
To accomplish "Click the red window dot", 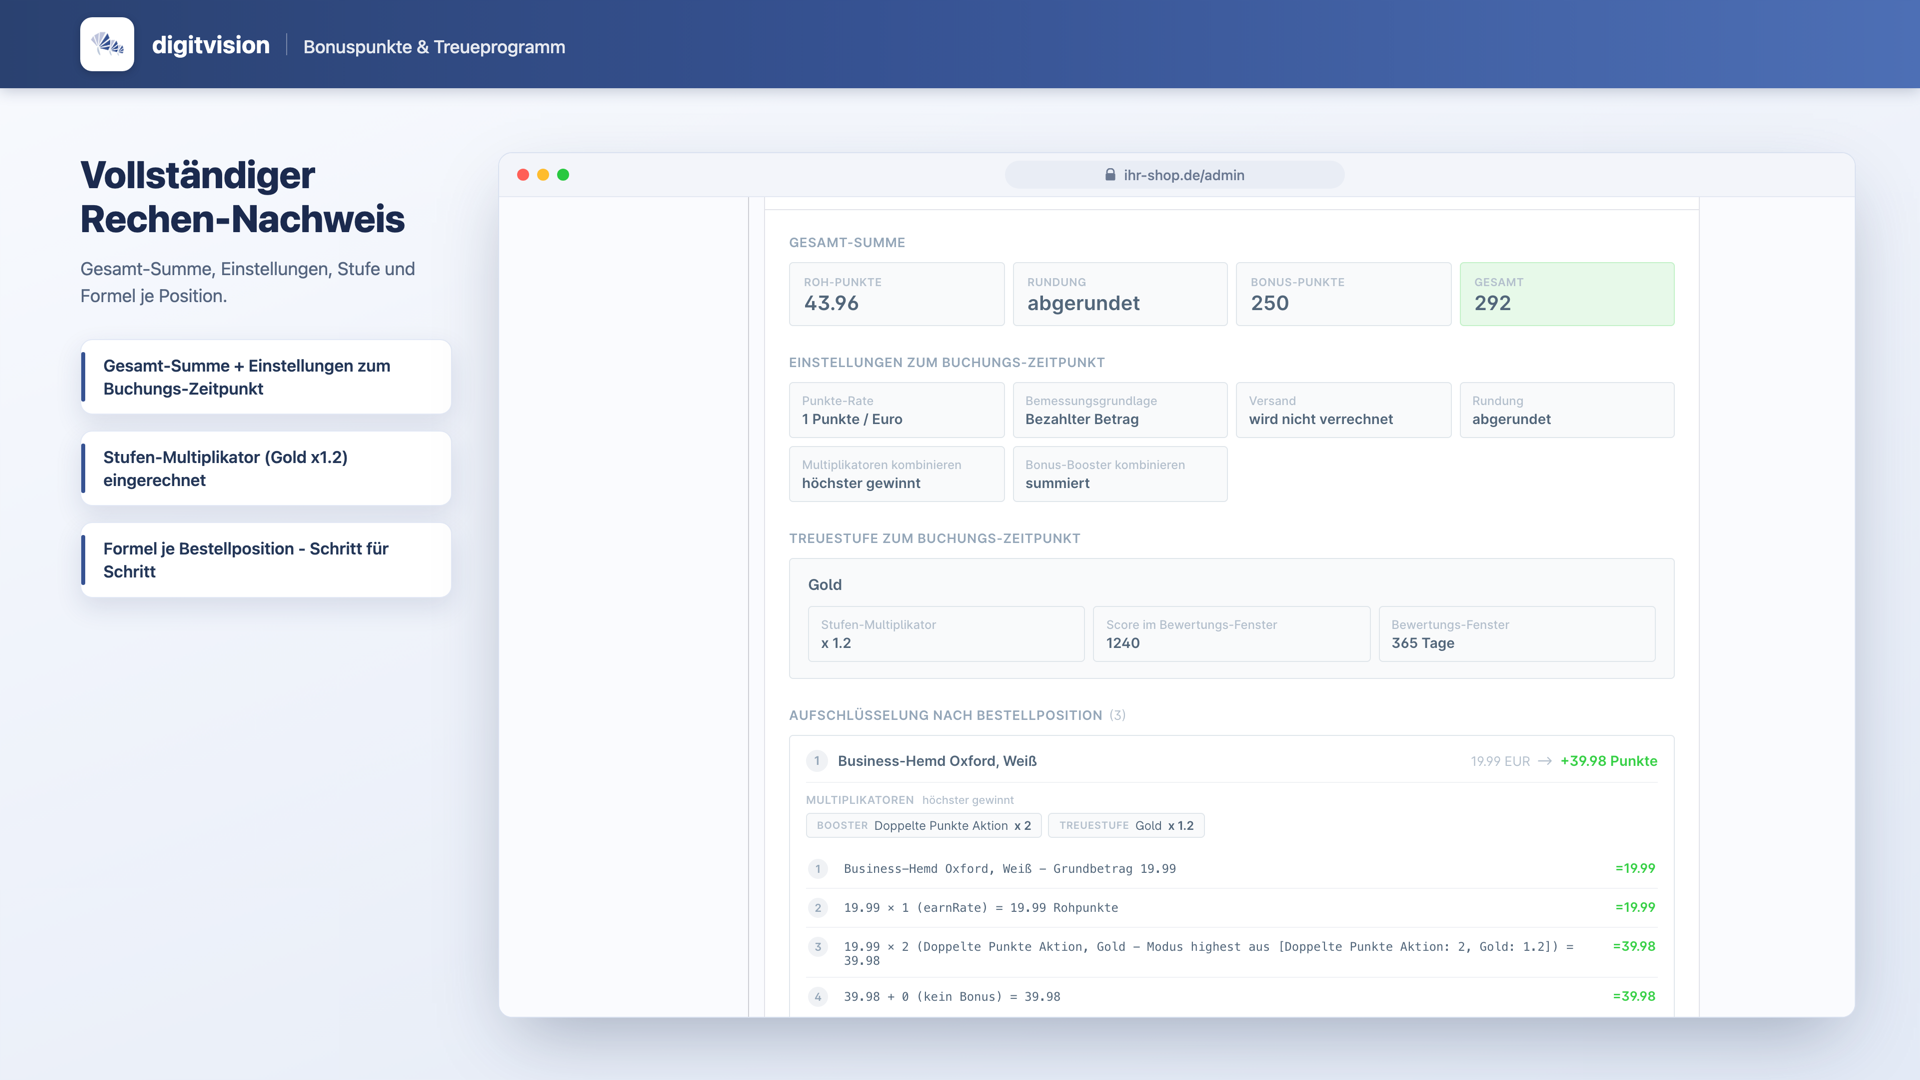I will click(x=523, y=175).
